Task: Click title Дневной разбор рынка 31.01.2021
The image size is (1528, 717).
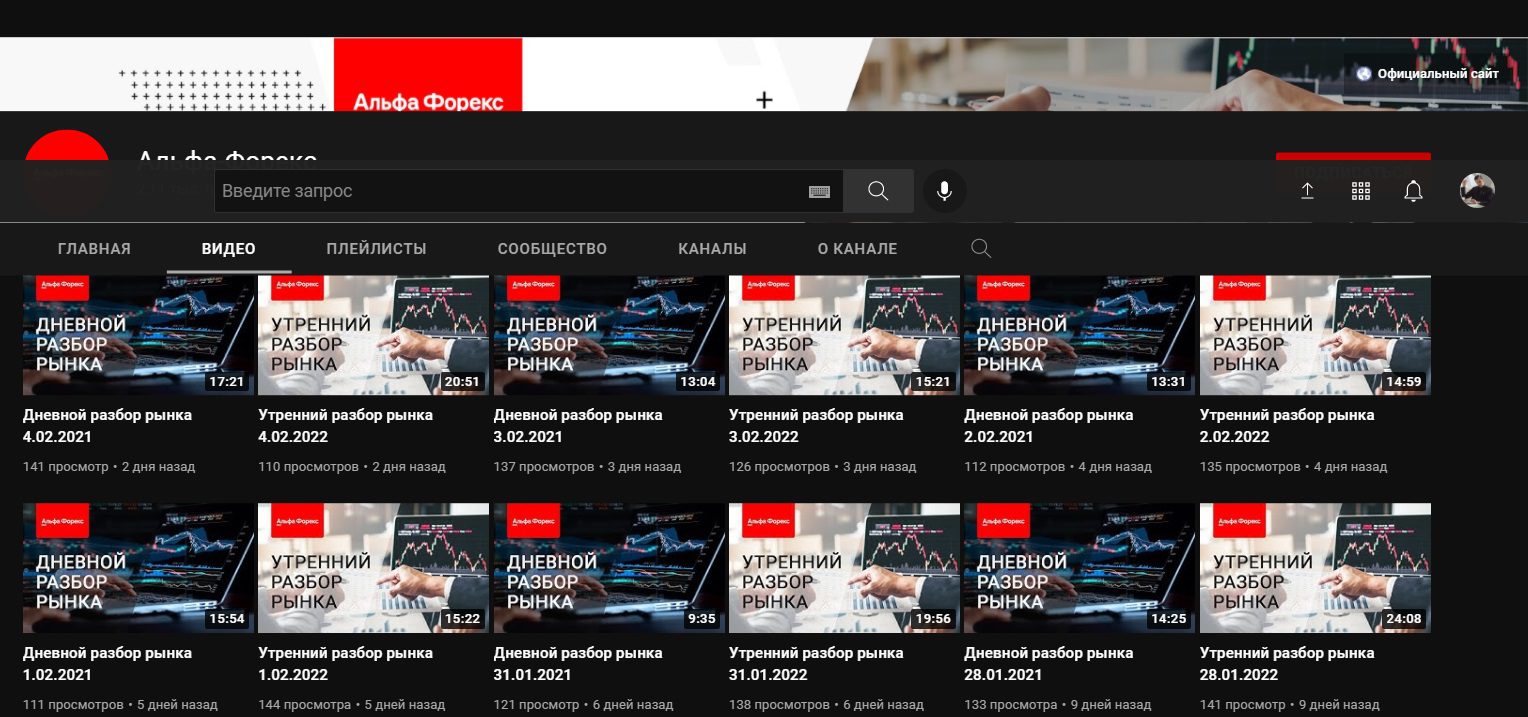Action: tap(578, 664)
